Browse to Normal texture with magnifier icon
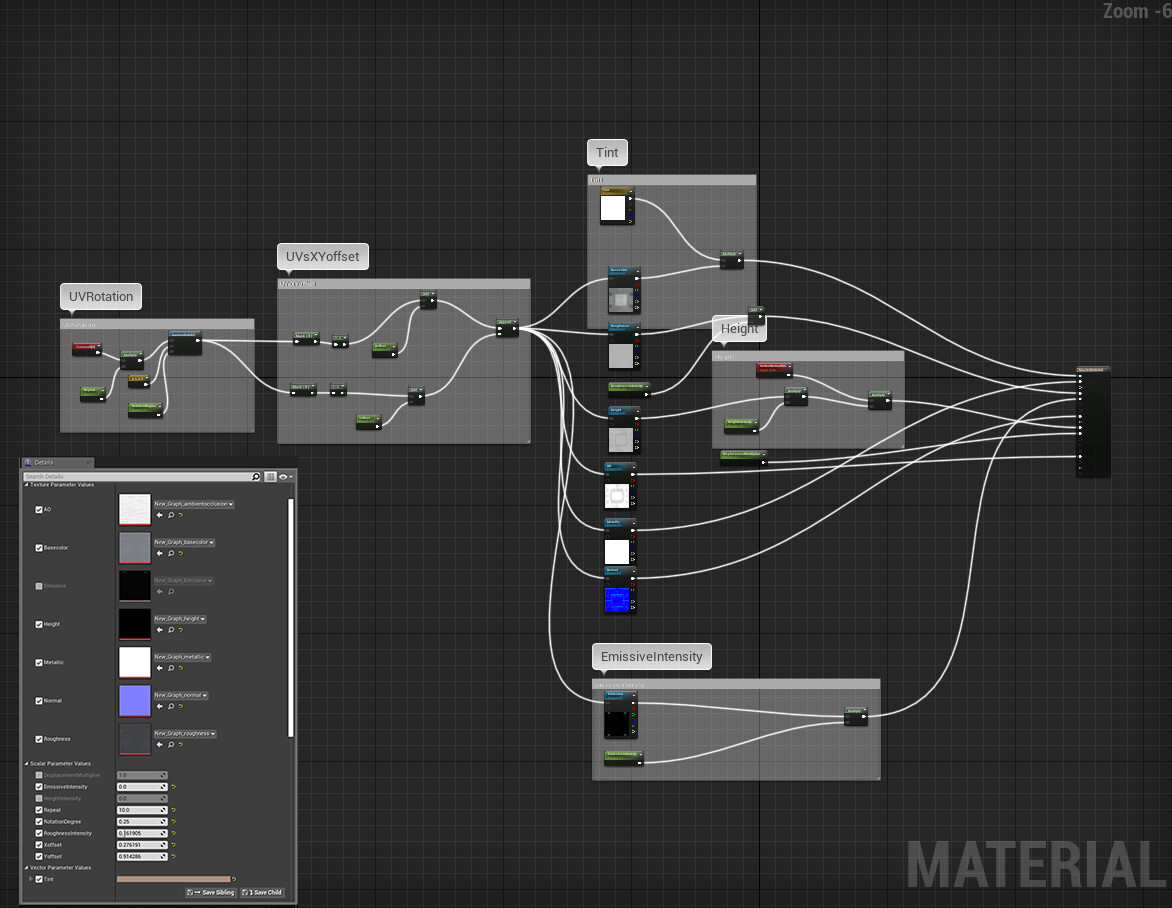1172x908 pixels. tap(170, 705)
